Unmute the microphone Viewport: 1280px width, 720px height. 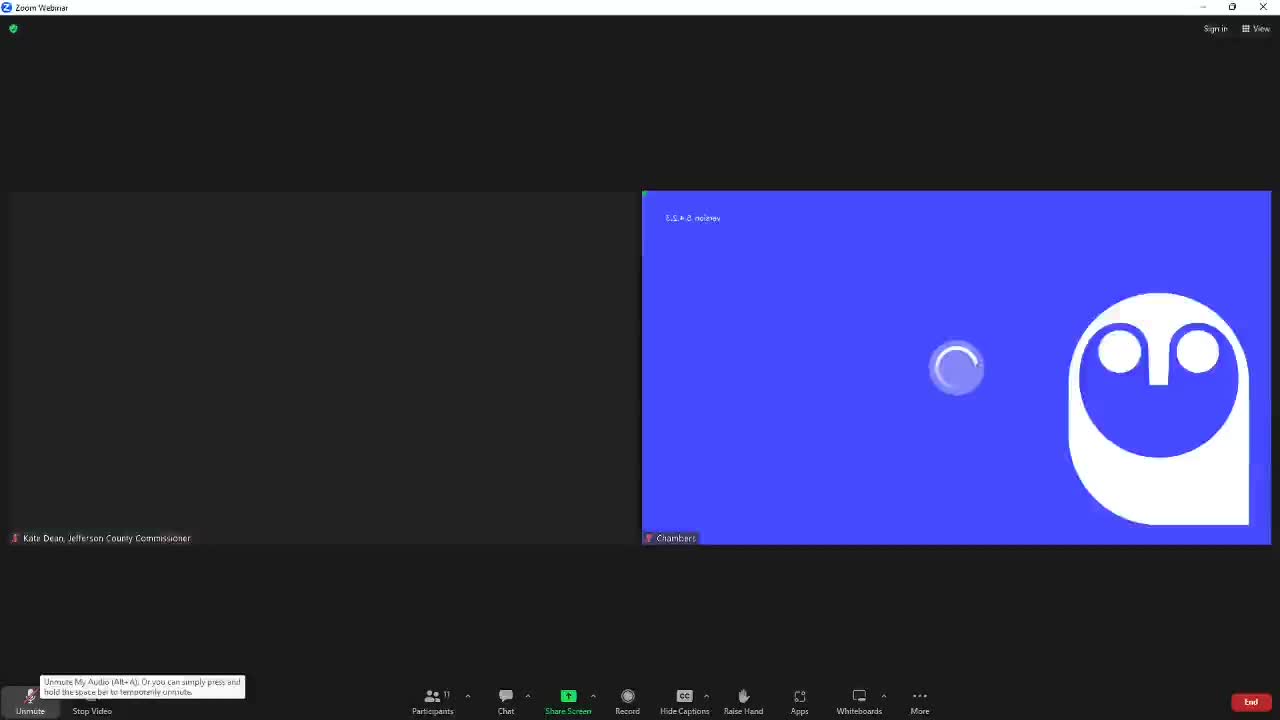30,700
